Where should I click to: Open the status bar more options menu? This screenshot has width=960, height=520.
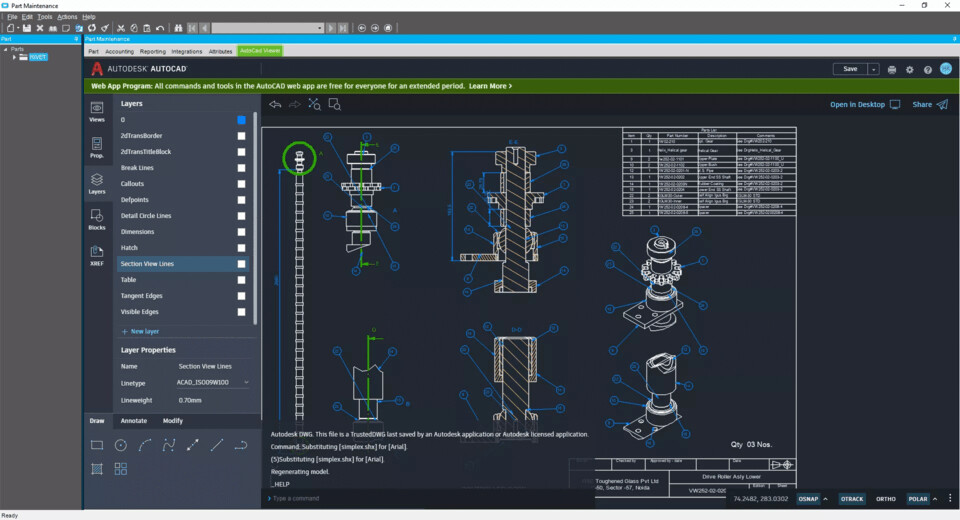pos(950,499)
